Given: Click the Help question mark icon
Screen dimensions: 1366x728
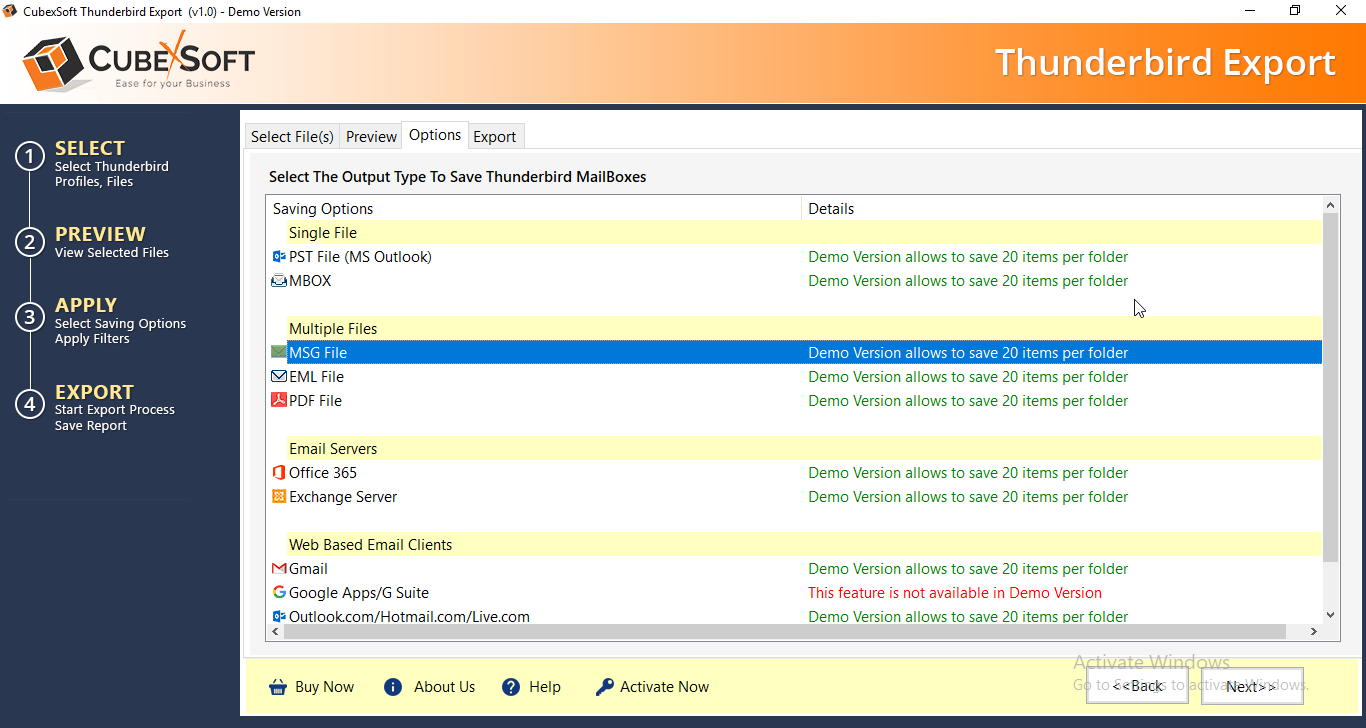Looking at the screenshot, I should [511, 687].
